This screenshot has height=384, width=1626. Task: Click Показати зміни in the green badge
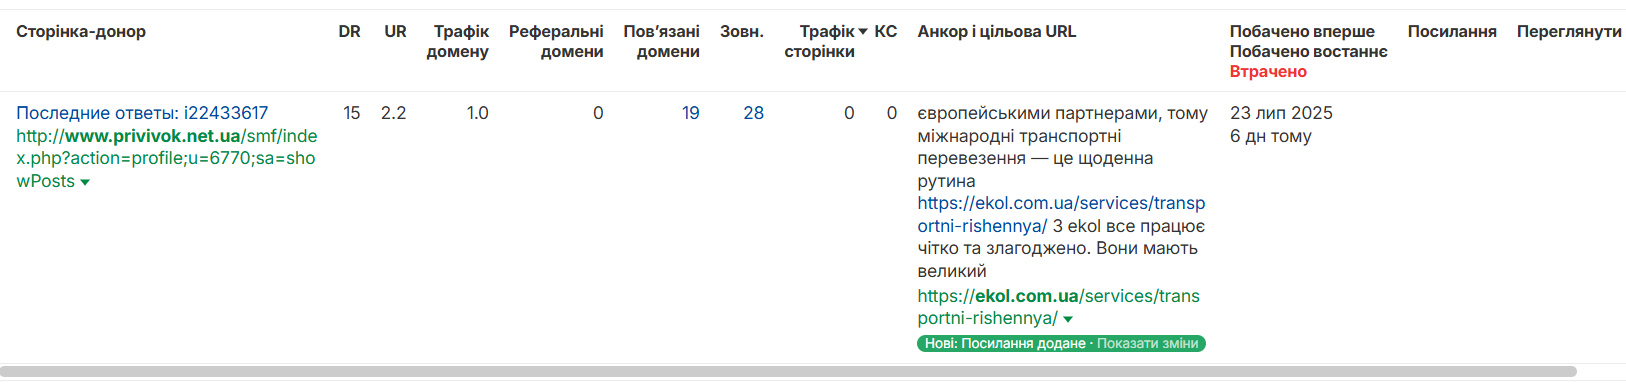(1147, 343)
